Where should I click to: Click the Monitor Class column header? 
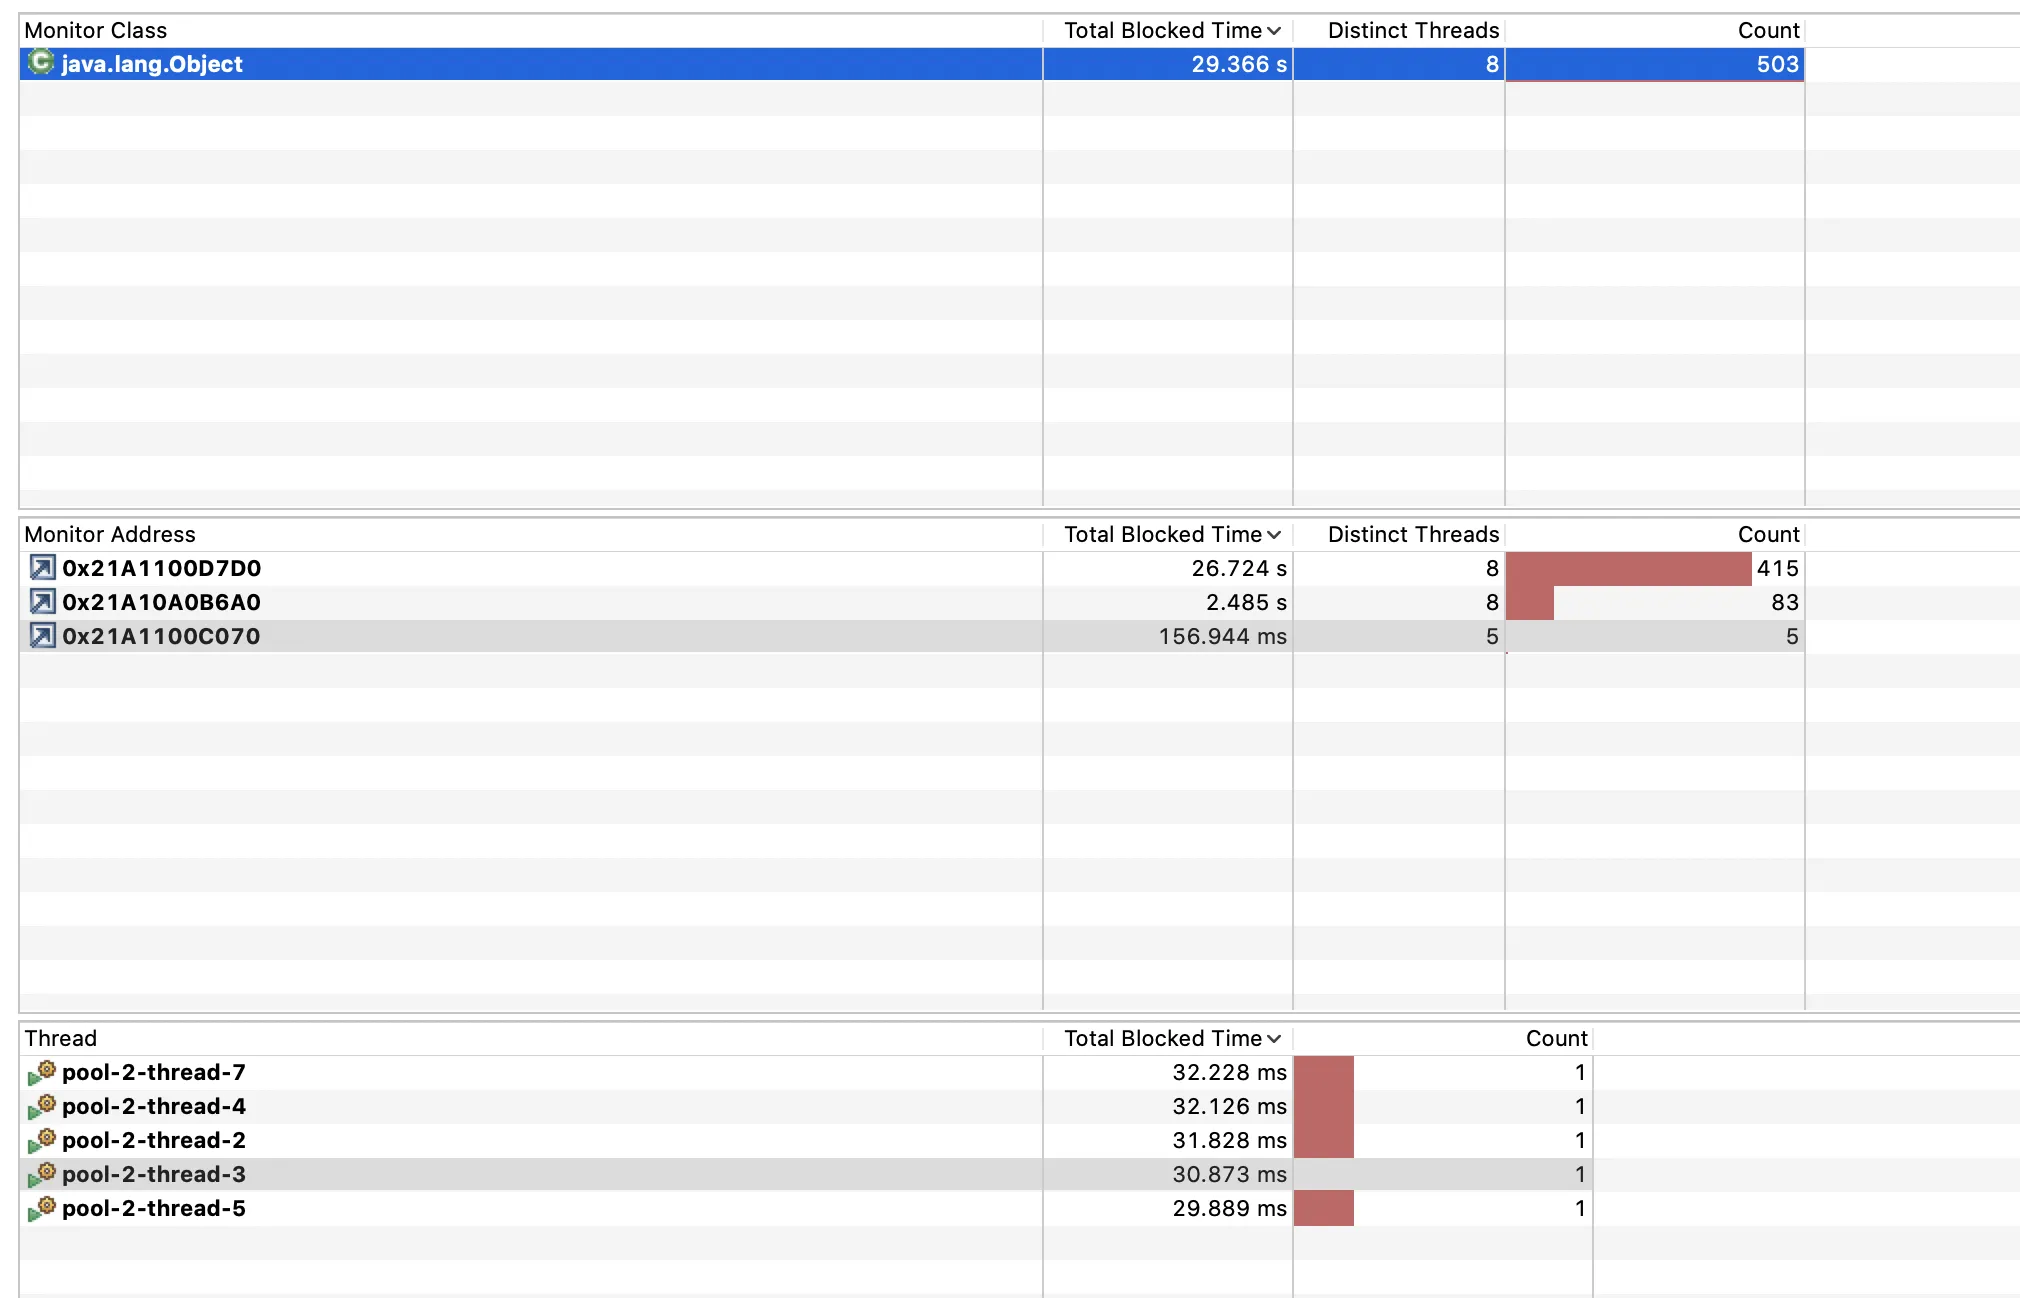[96, 30]
